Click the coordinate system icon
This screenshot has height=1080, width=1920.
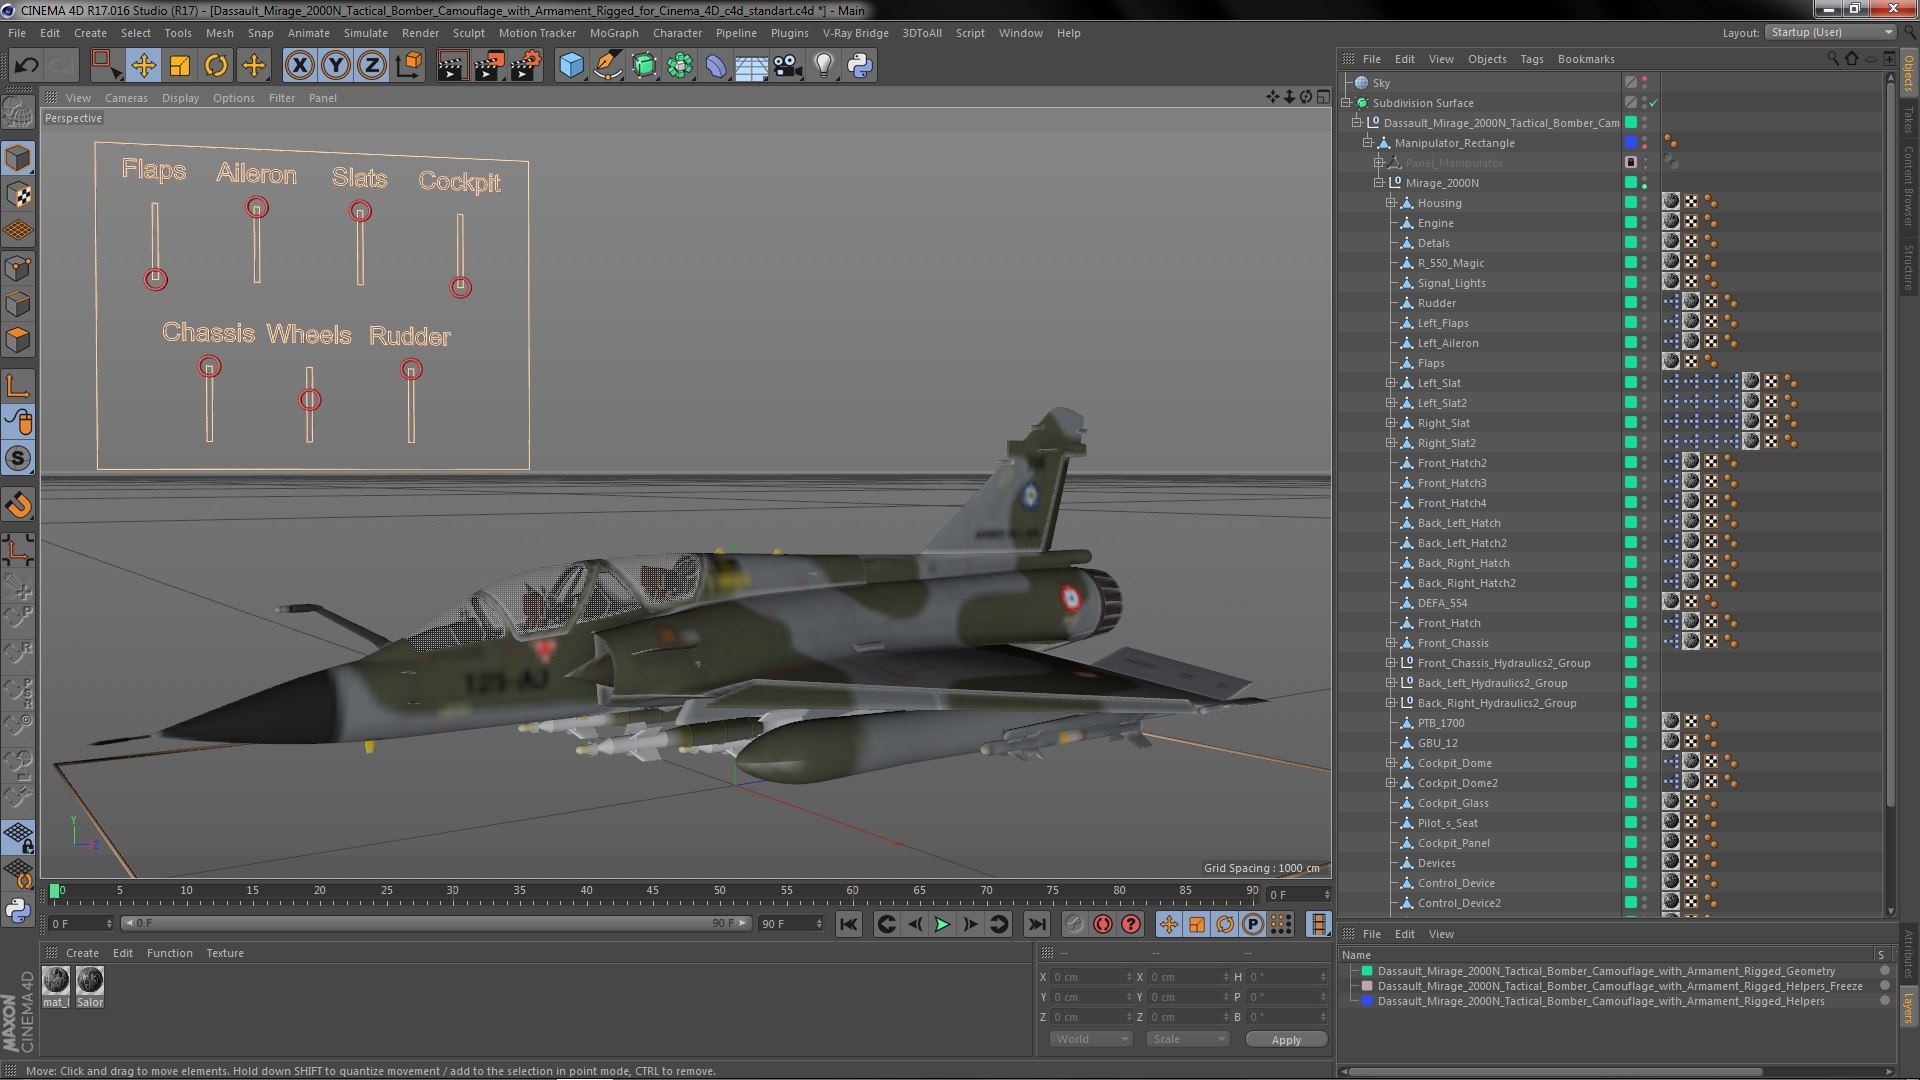pos(409,66)
